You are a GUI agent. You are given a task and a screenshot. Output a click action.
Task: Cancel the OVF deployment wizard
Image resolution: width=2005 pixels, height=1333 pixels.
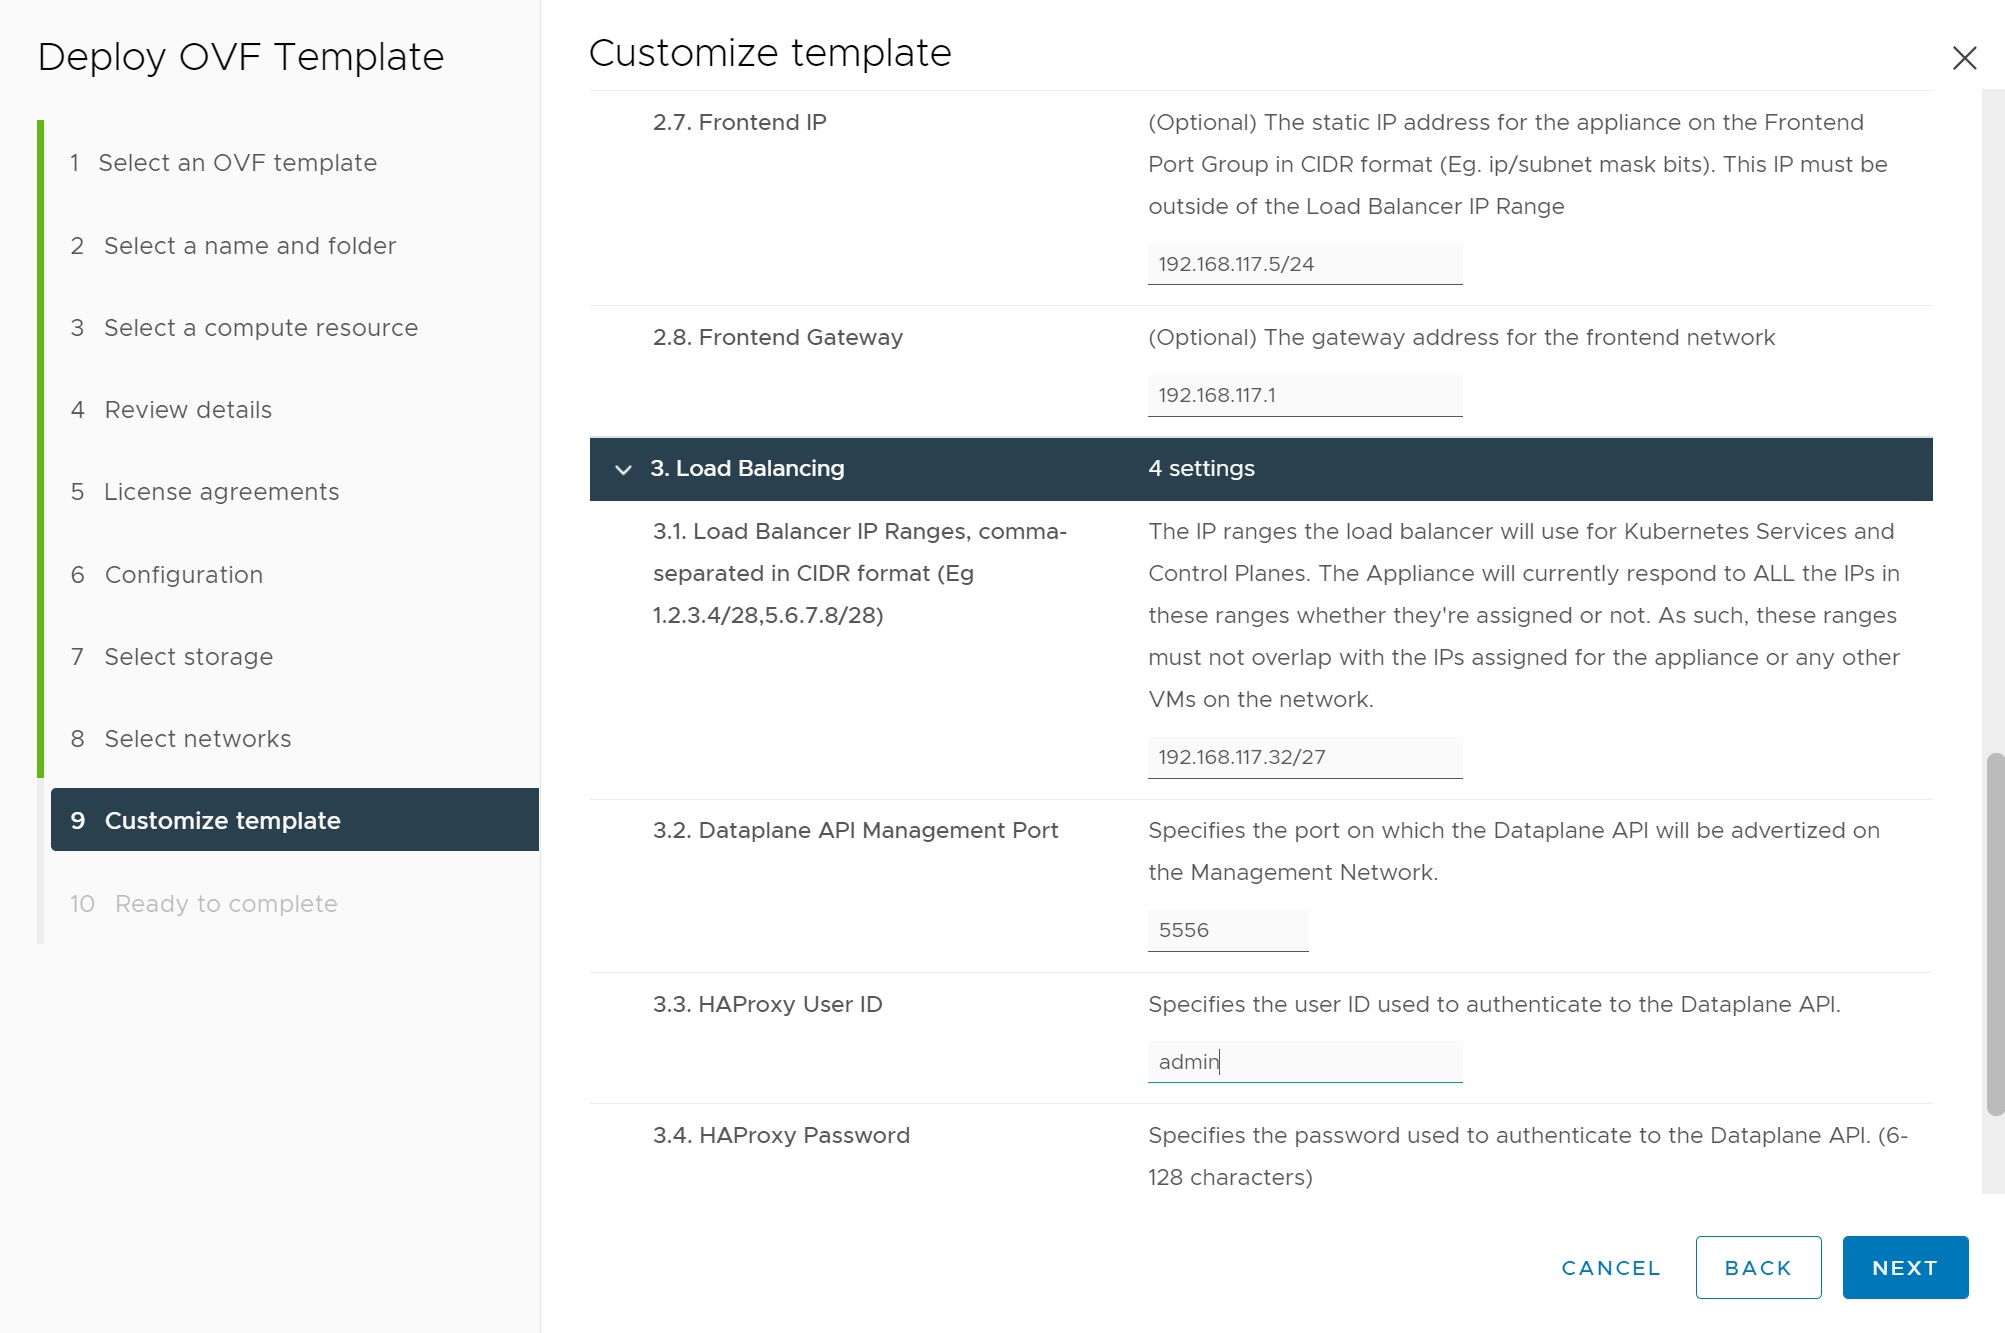click(x=1610, y=1268)
